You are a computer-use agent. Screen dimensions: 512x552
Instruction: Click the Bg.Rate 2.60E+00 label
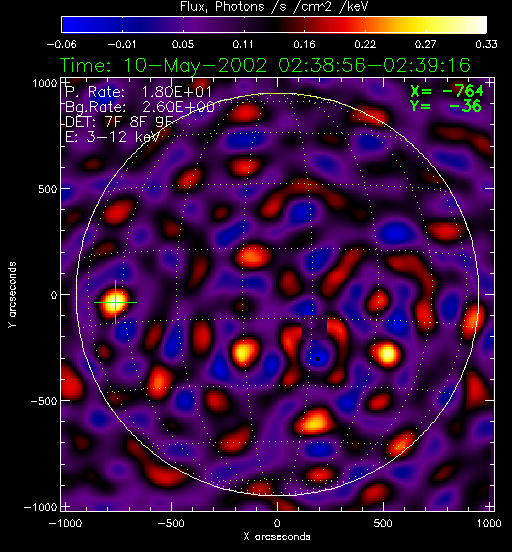(140, 107)
